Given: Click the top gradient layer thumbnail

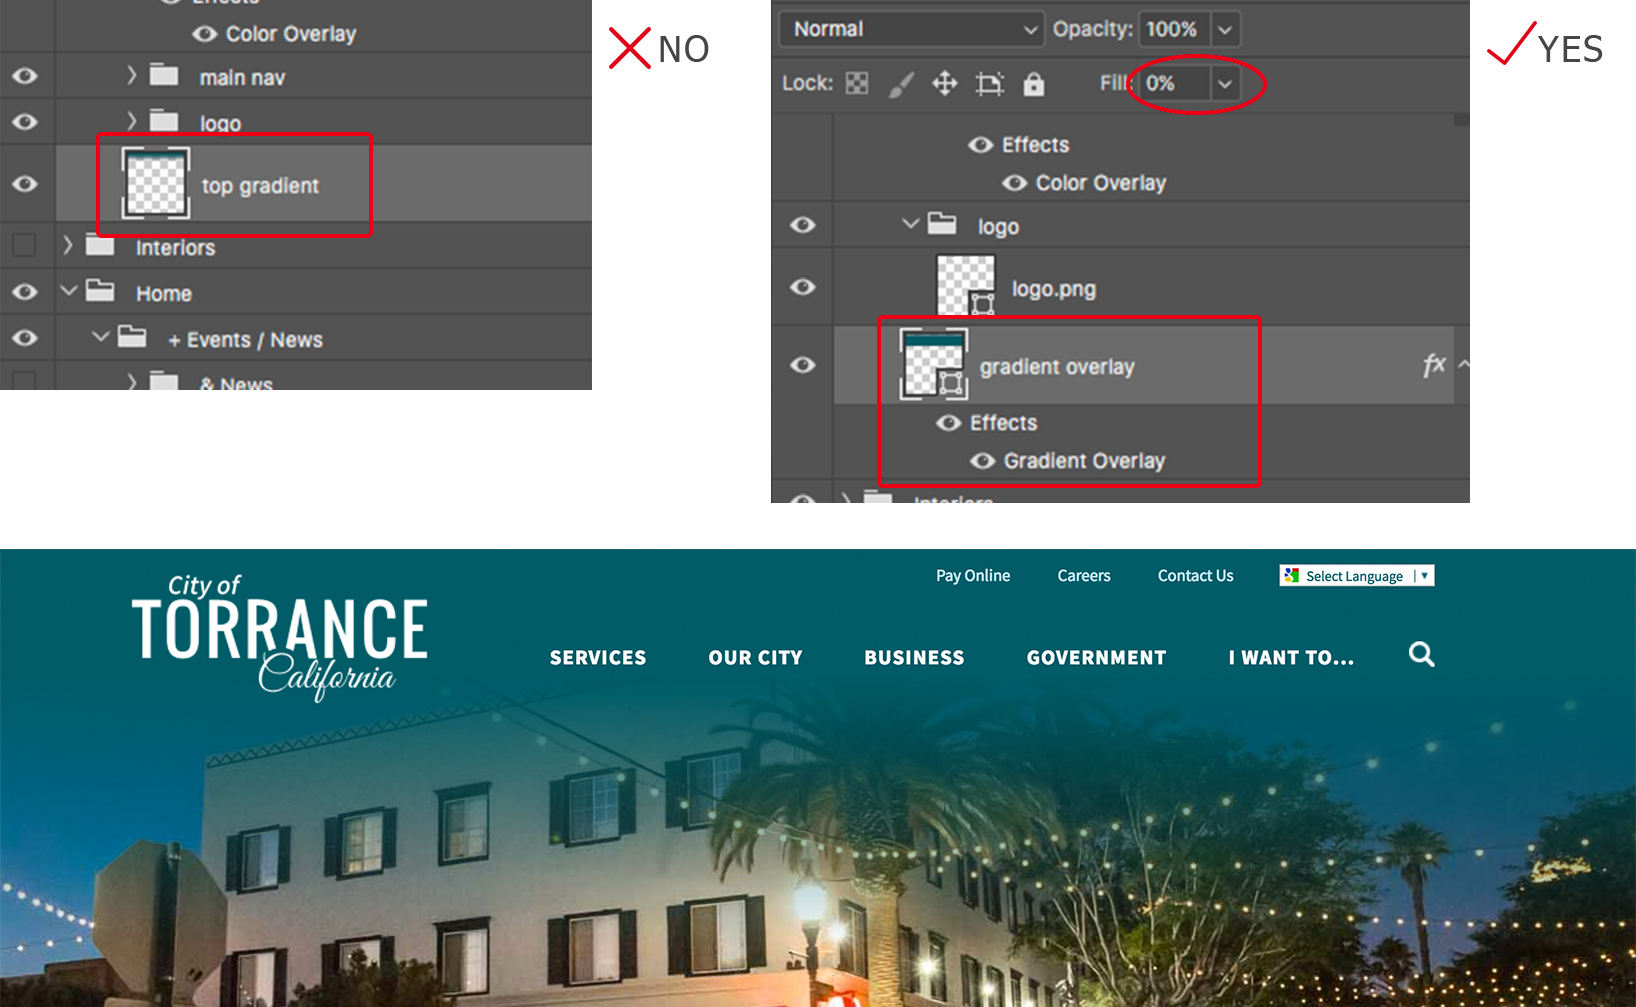Looking at the screenshot, I should coord(156,183).
